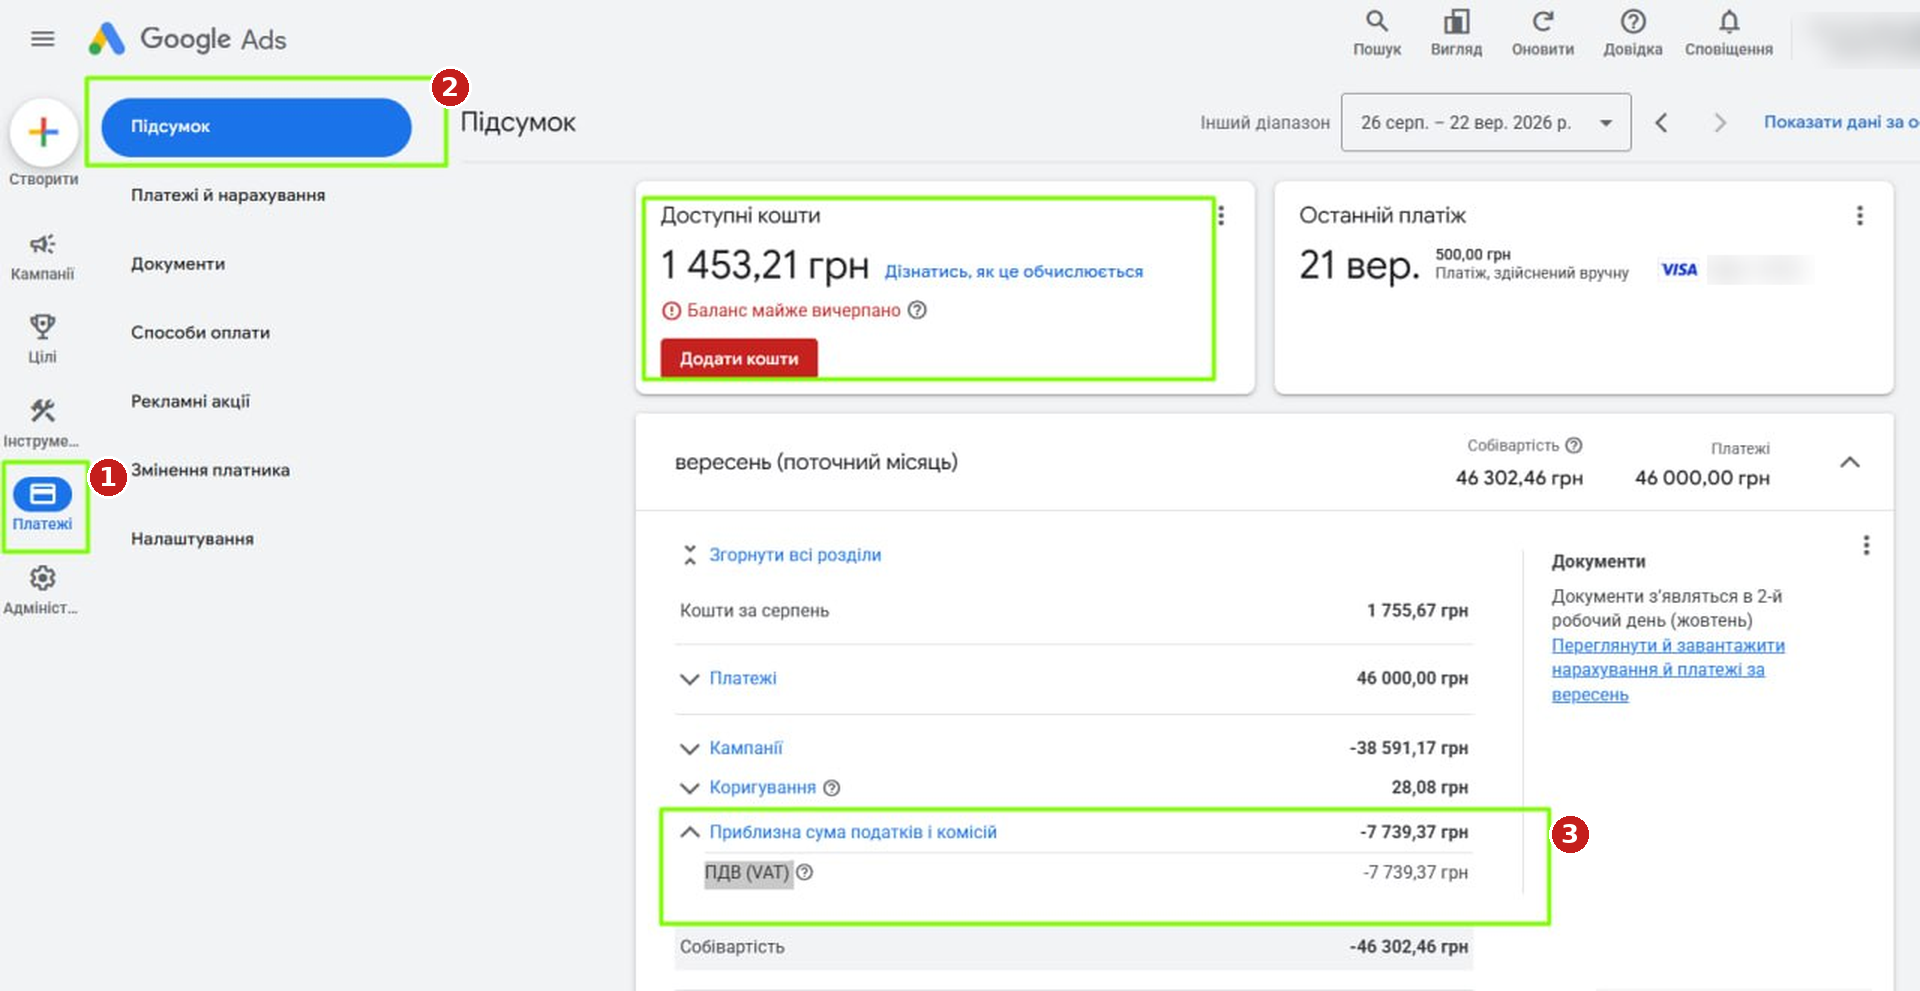Open Платежі й нарахування
The height and width of the screenshot is (991, 1920).
tap(228, 195)
